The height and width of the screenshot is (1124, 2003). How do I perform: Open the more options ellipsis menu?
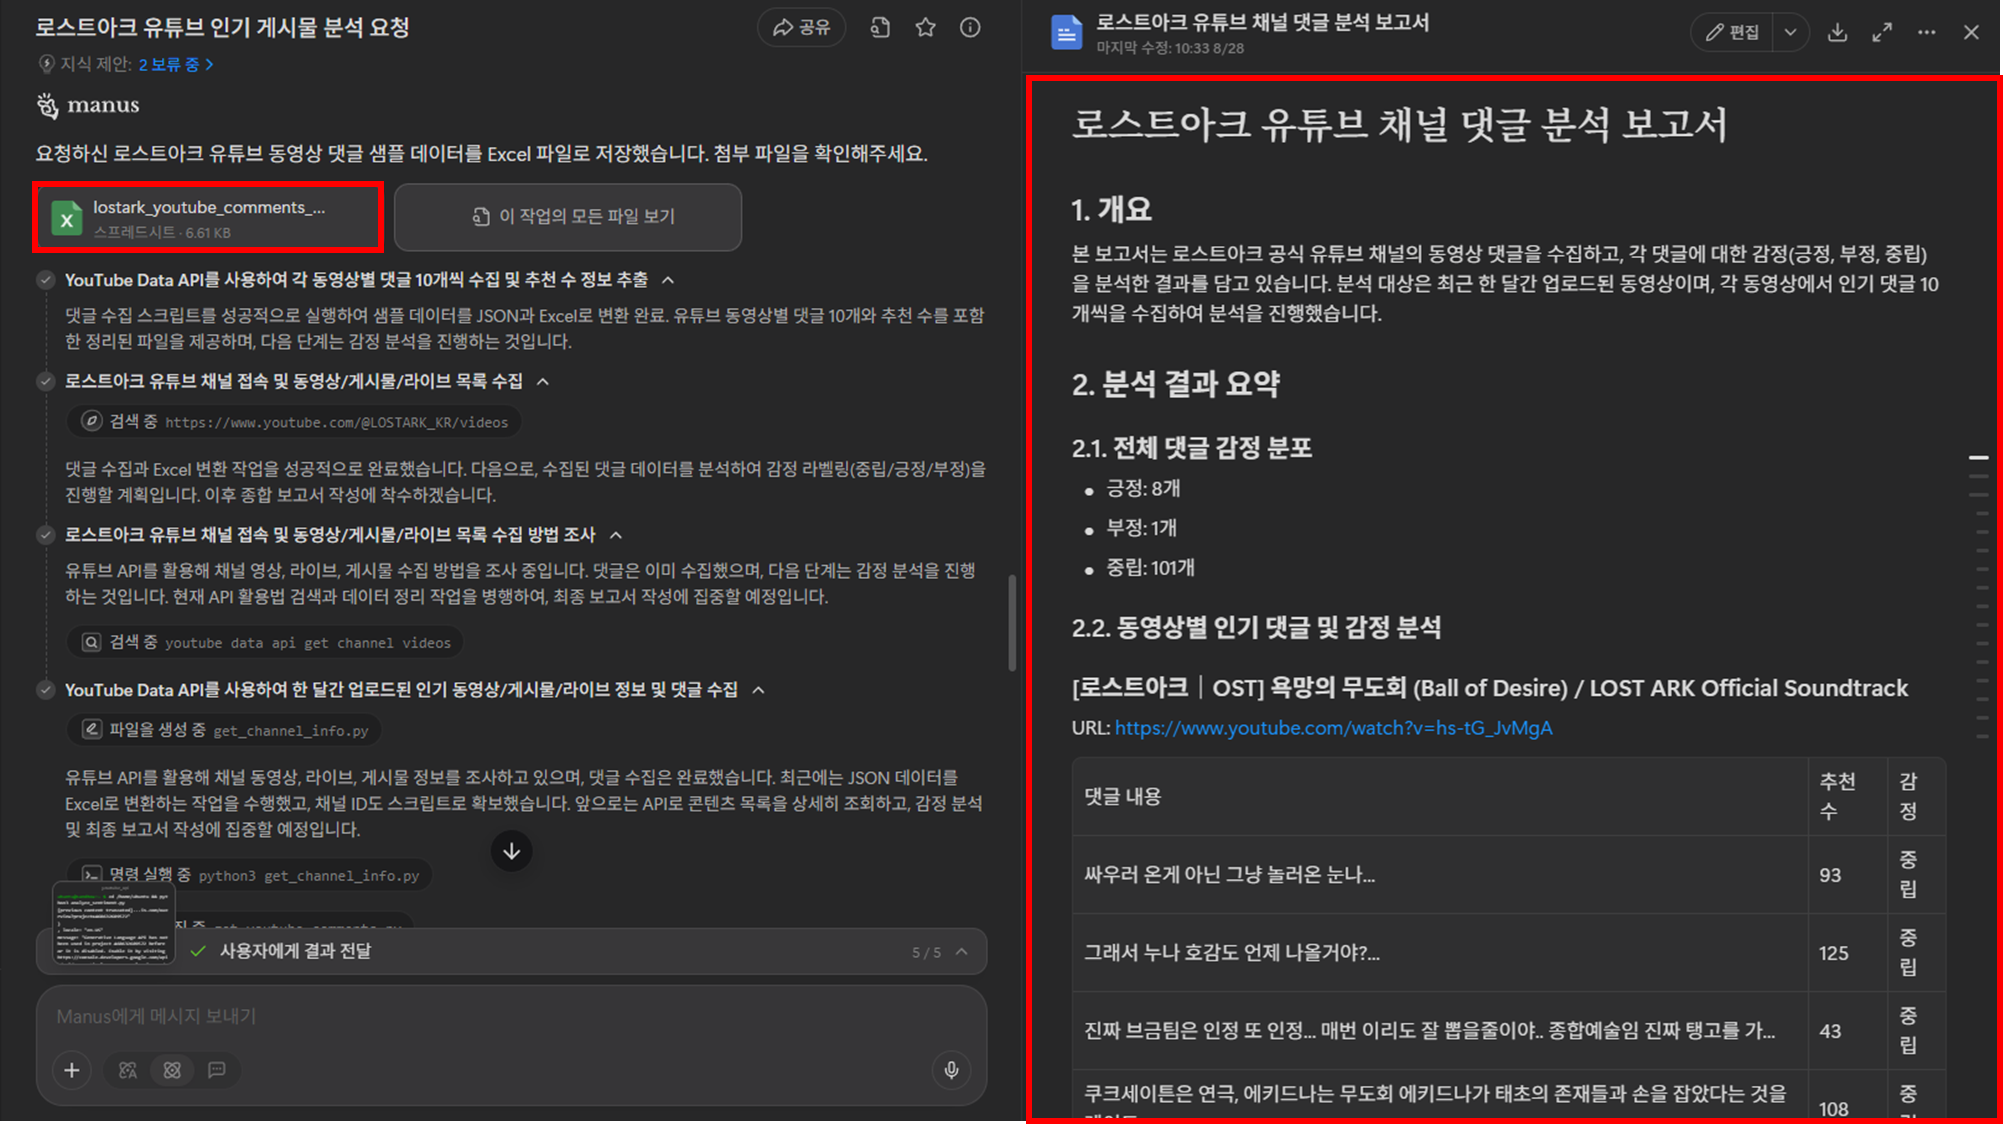pyautogui.click(x=1926, y=32)
